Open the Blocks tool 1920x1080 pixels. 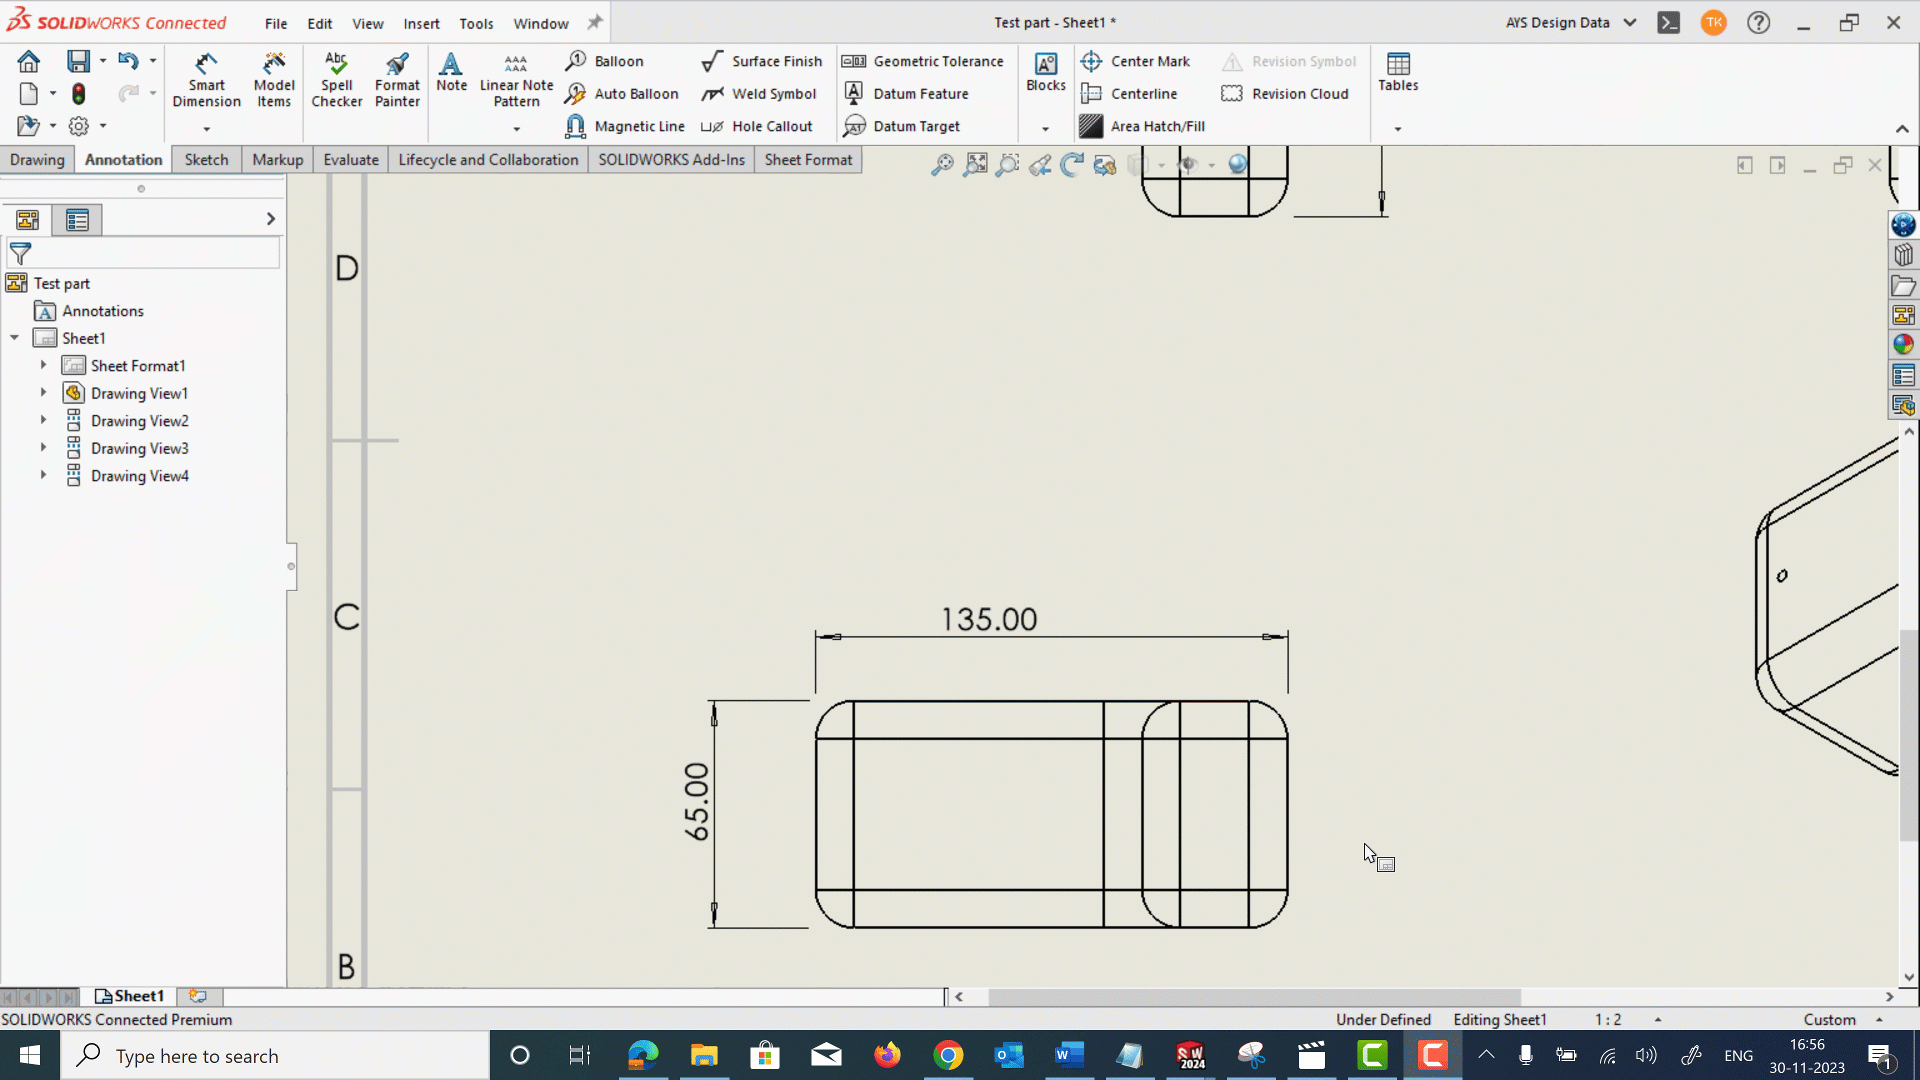(x=1046, y=73)
